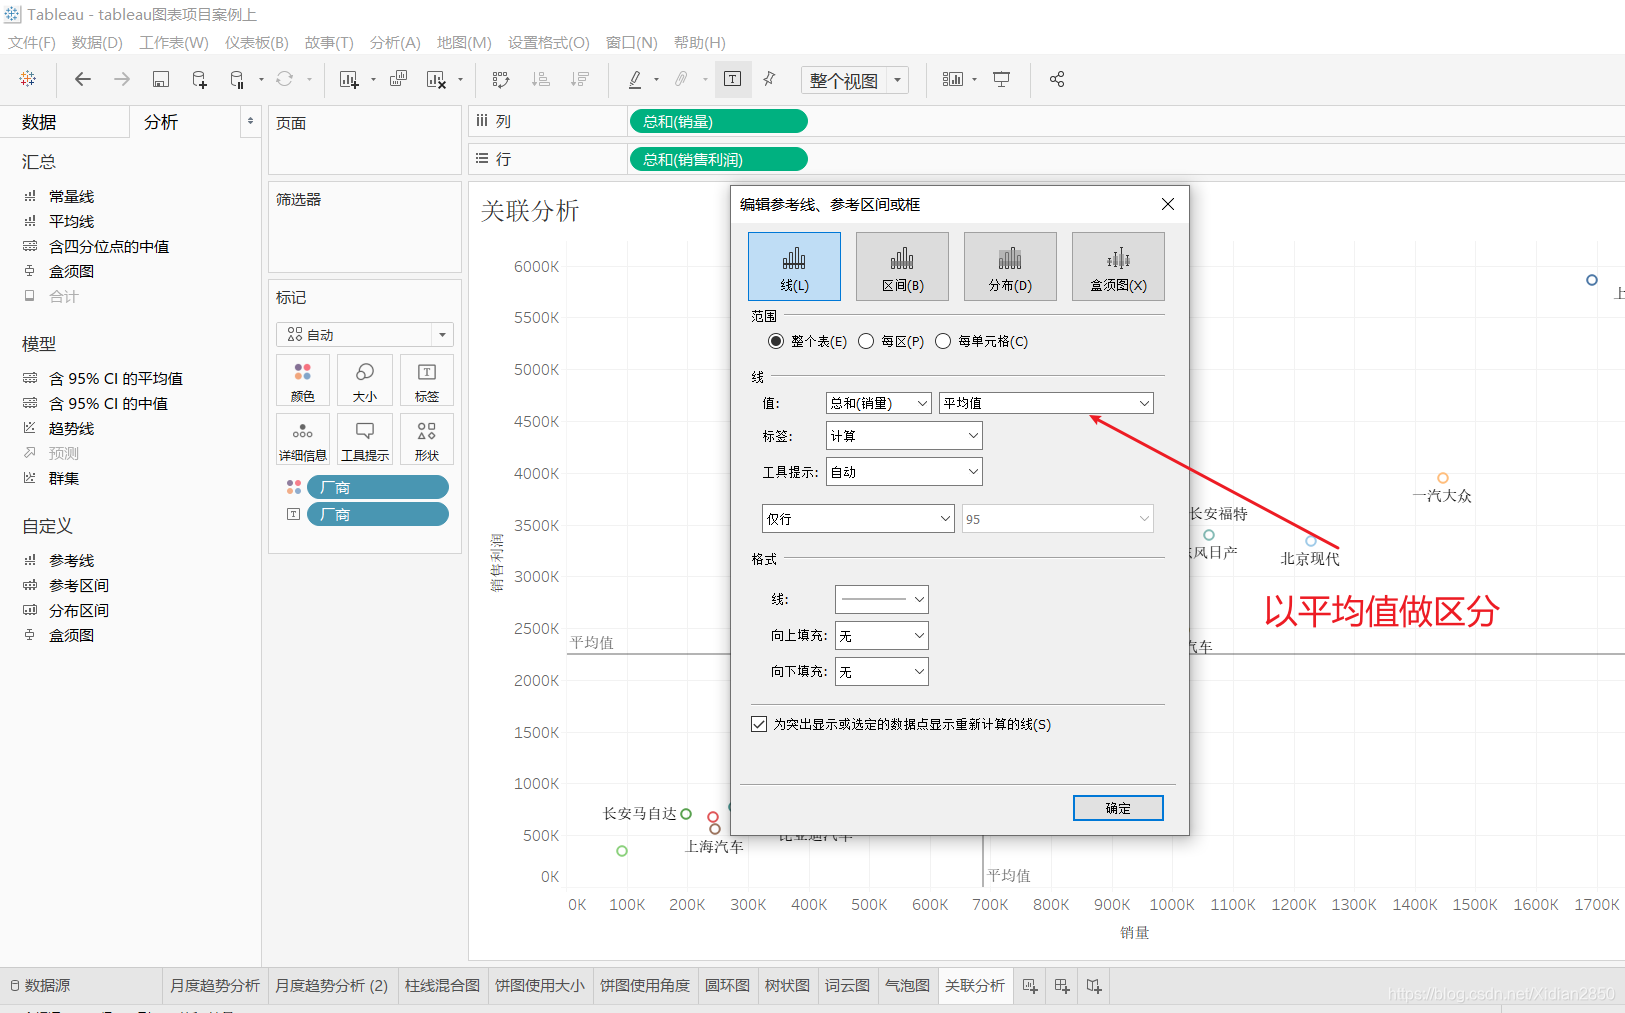Click the new dashboard icon in bottom tab bar

point(1062,986)
